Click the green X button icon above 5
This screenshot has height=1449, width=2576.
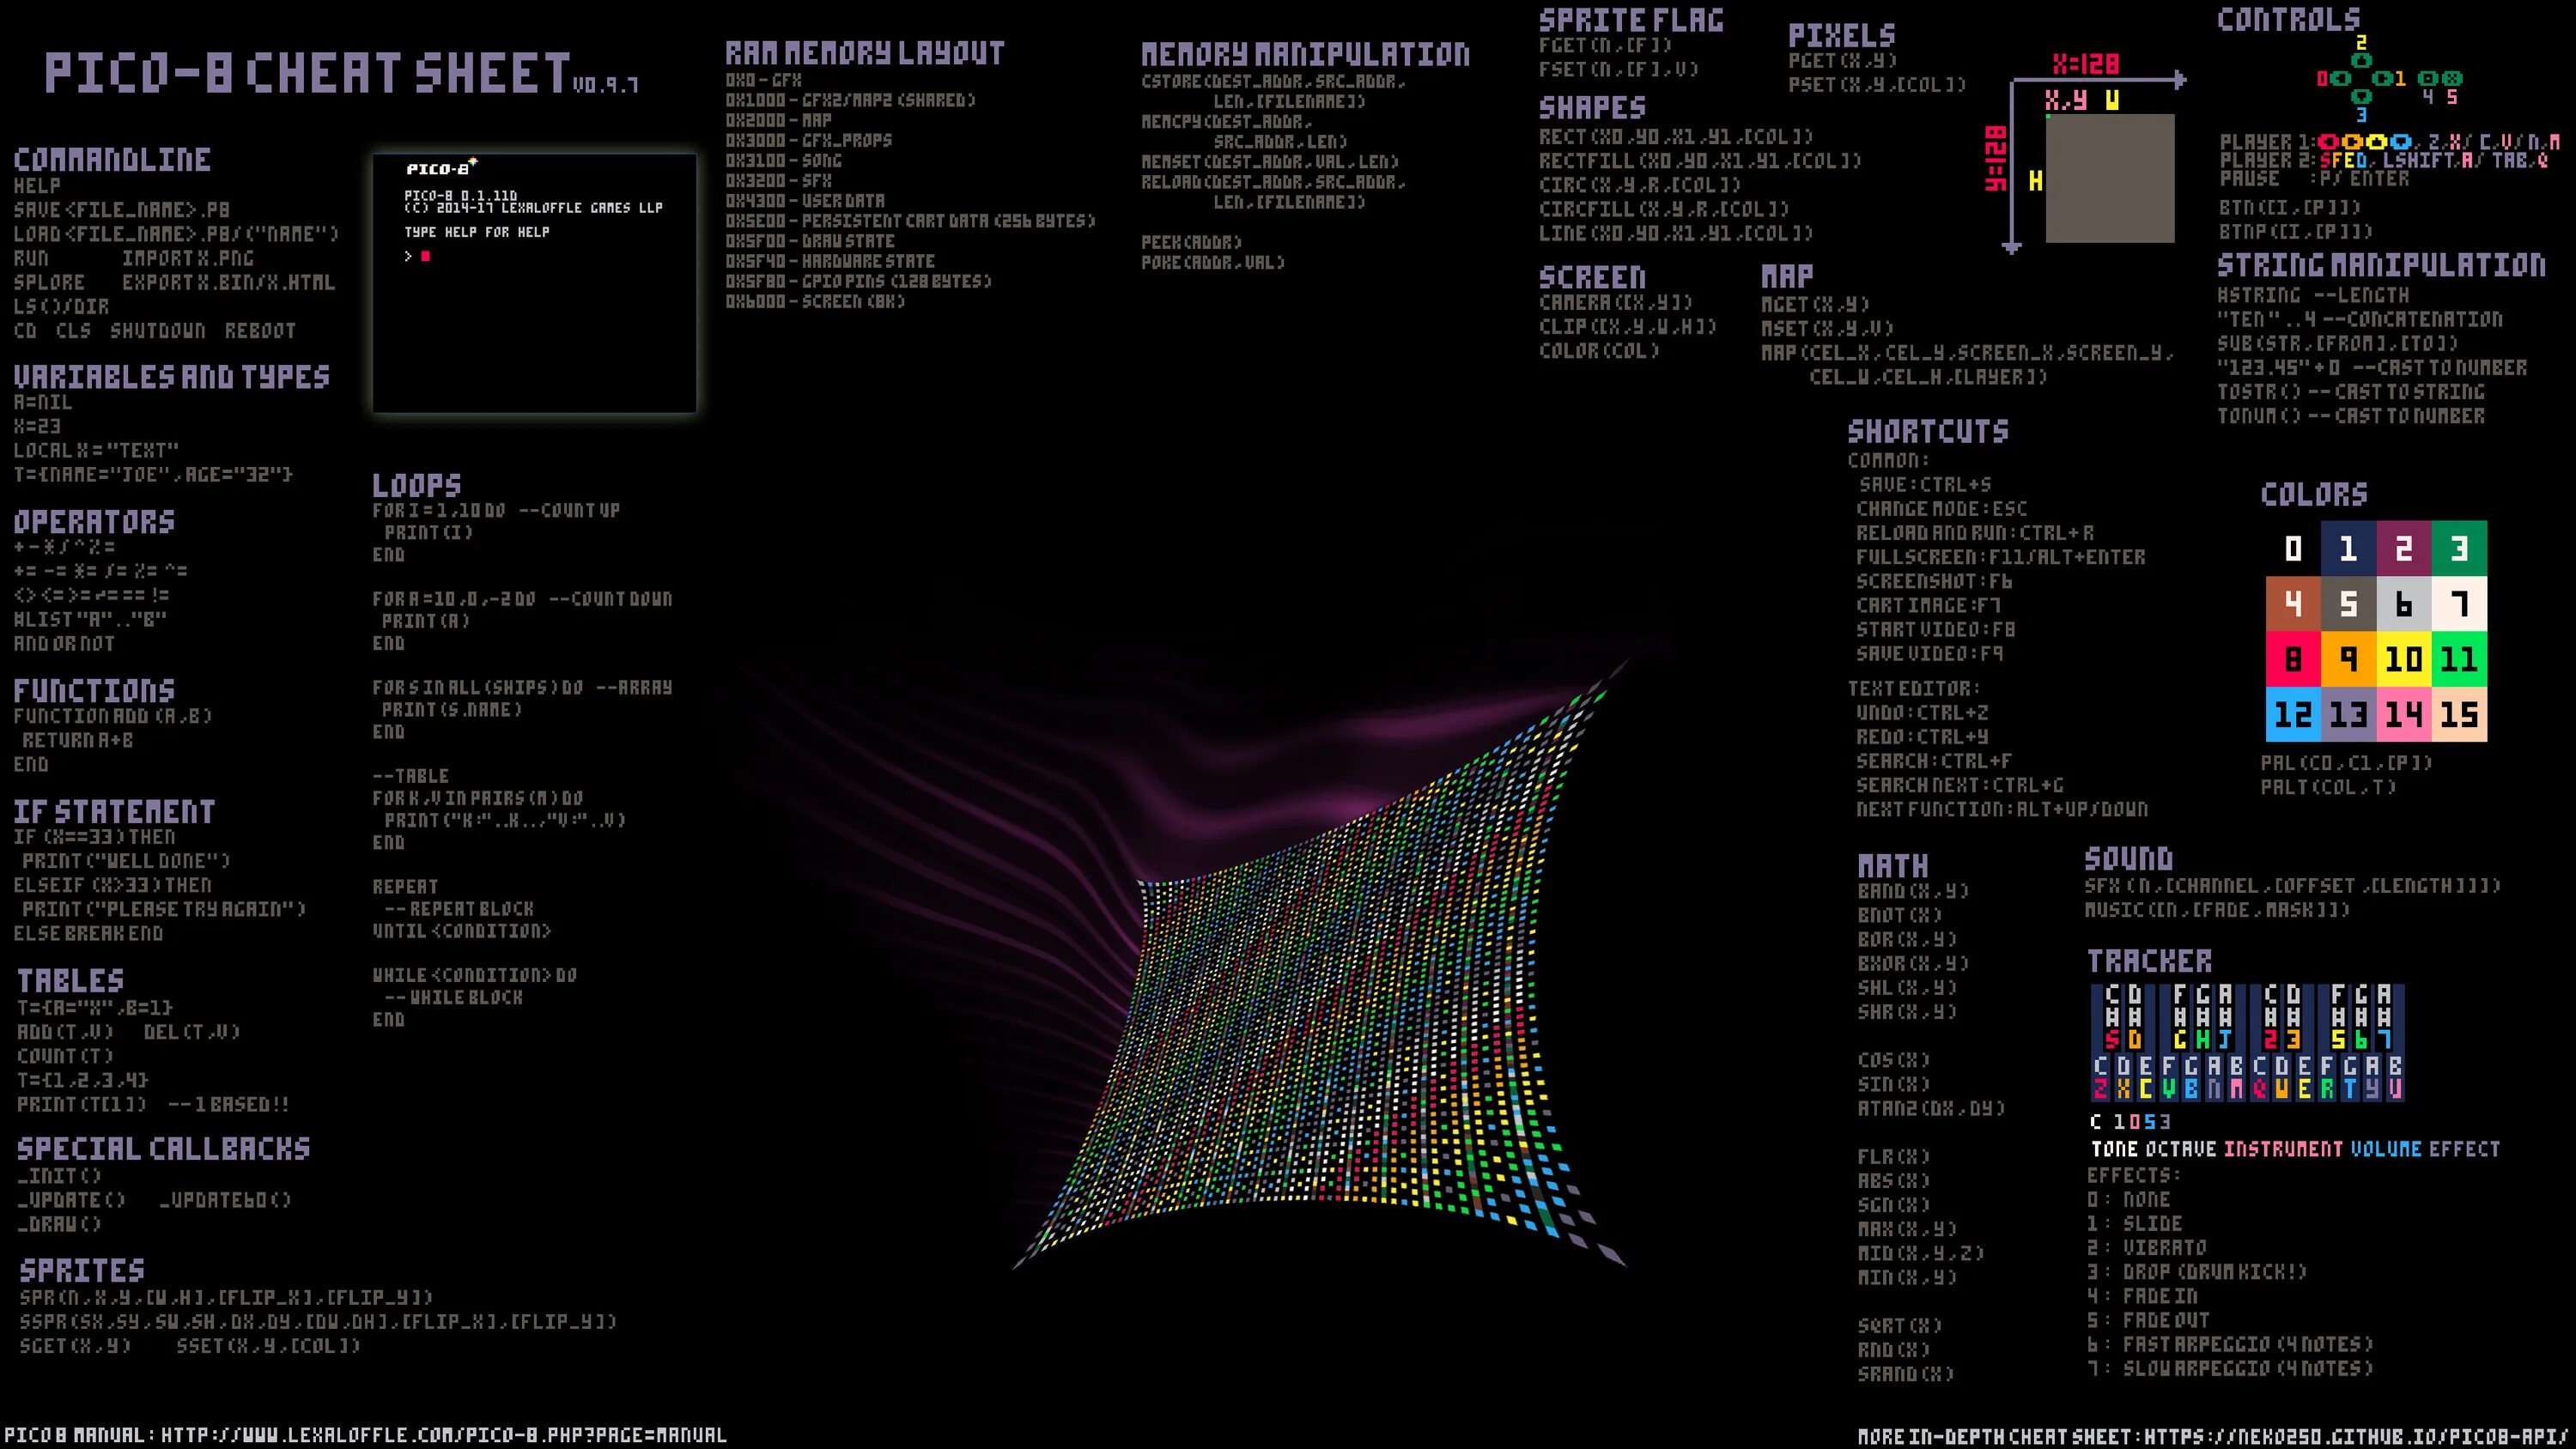coord(2452,79)
